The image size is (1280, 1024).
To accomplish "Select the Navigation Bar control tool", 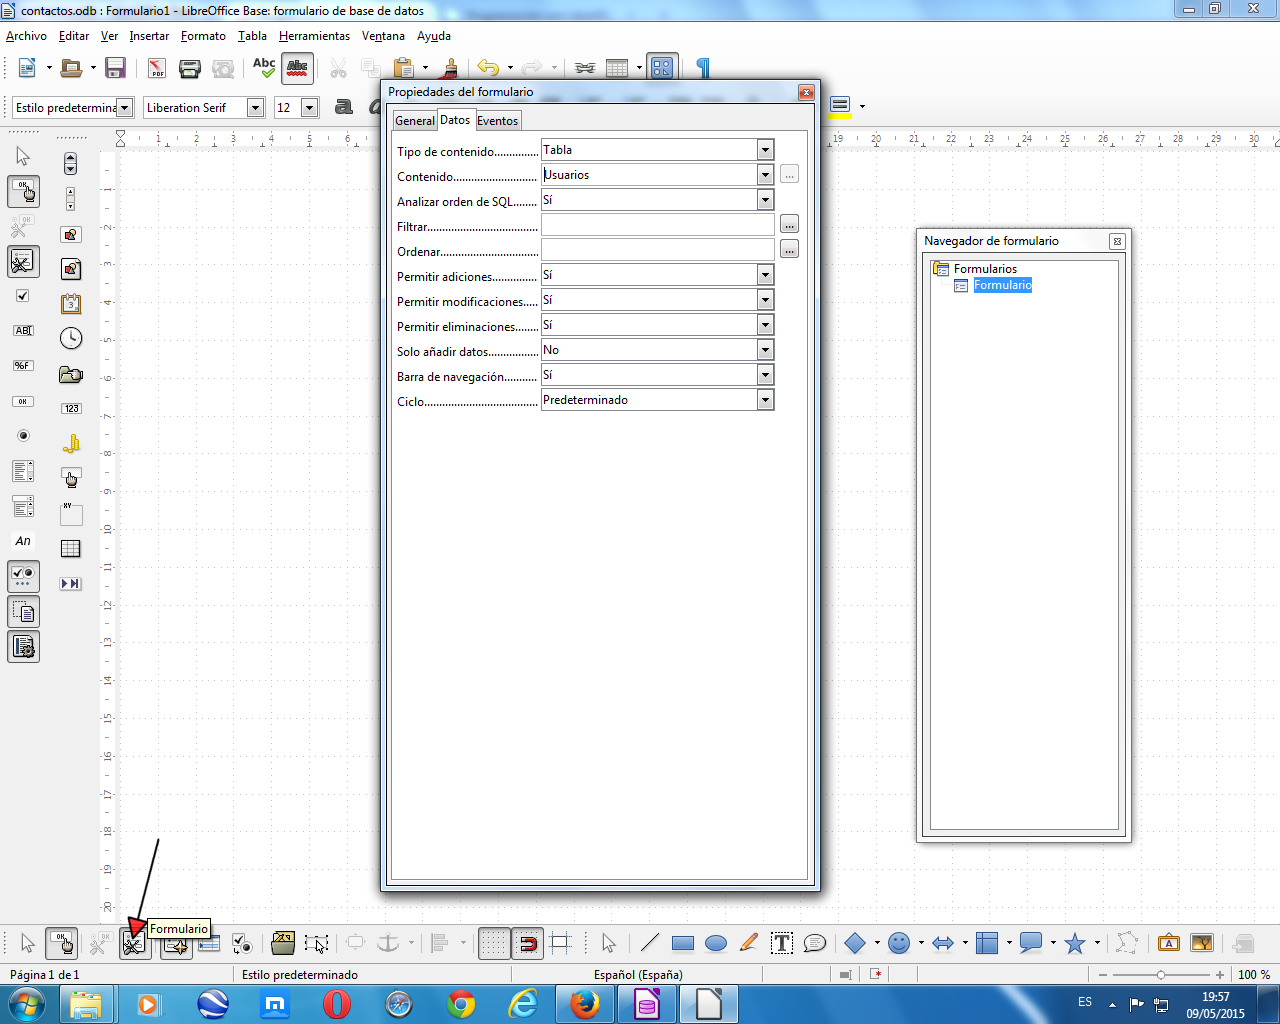I will click(x=70, y=584).
